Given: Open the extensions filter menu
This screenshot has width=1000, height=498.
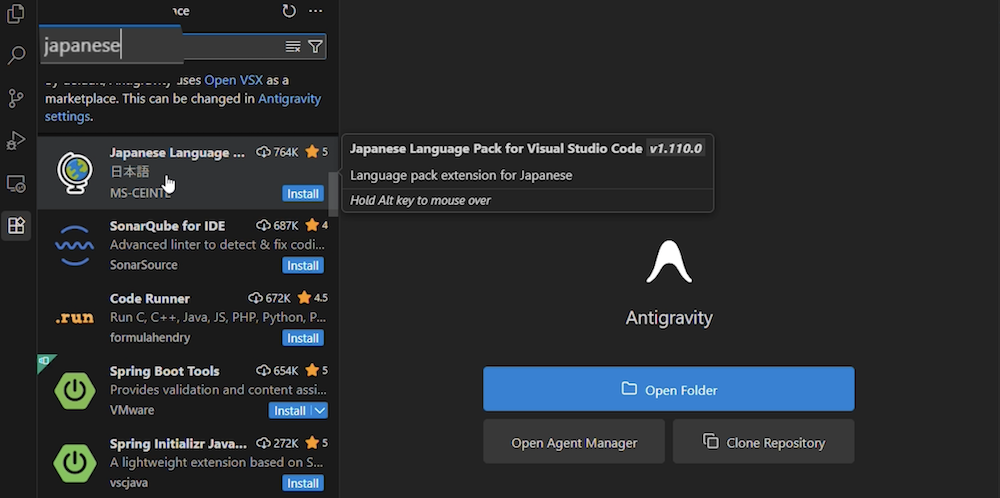Looking at the screenshot, I should [x=315, y=46].
